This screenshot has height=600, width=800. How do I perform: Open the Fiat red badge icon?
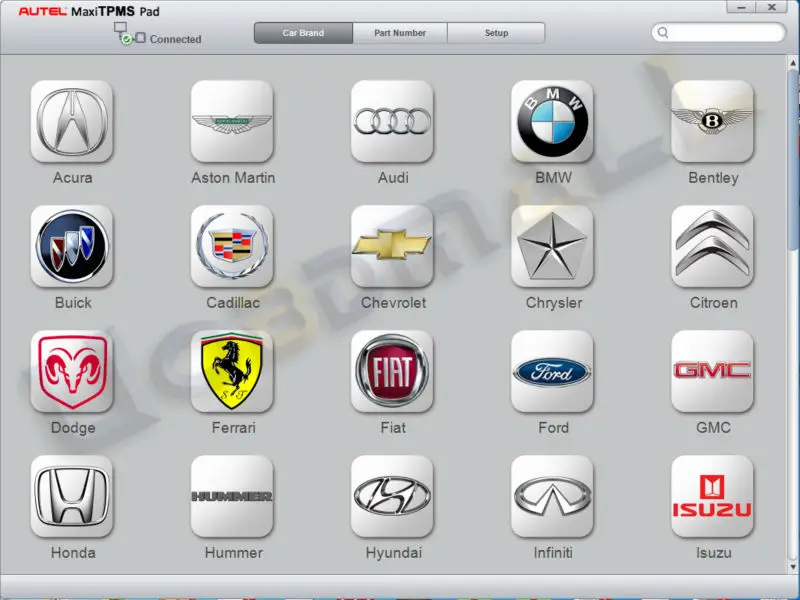coord(392,371)
